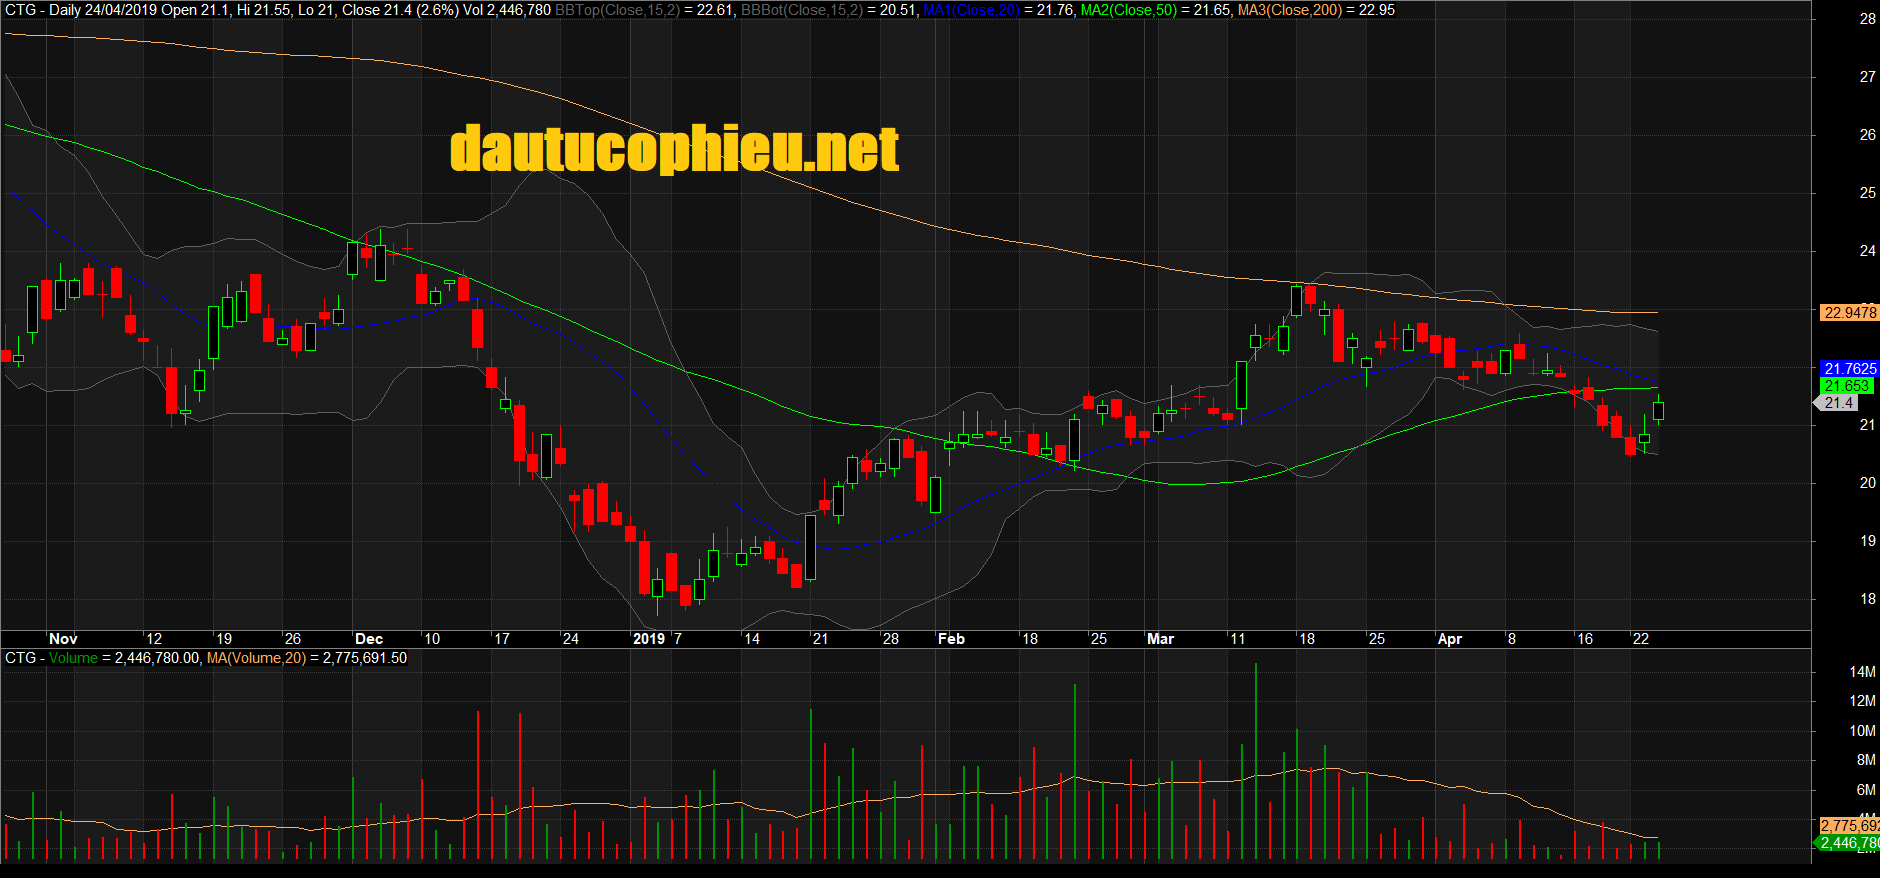
Task: Click the orange 22.9478 MA200 price tag
Action: [1849, 313]
